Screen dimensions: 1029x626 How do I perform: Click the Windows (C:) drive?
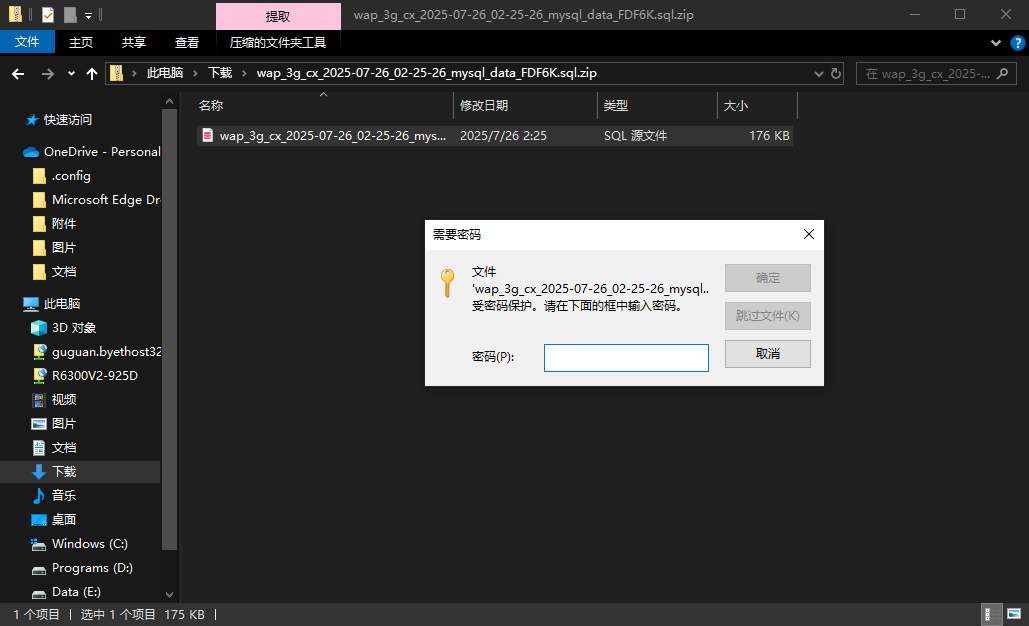[x=90, y=544]
